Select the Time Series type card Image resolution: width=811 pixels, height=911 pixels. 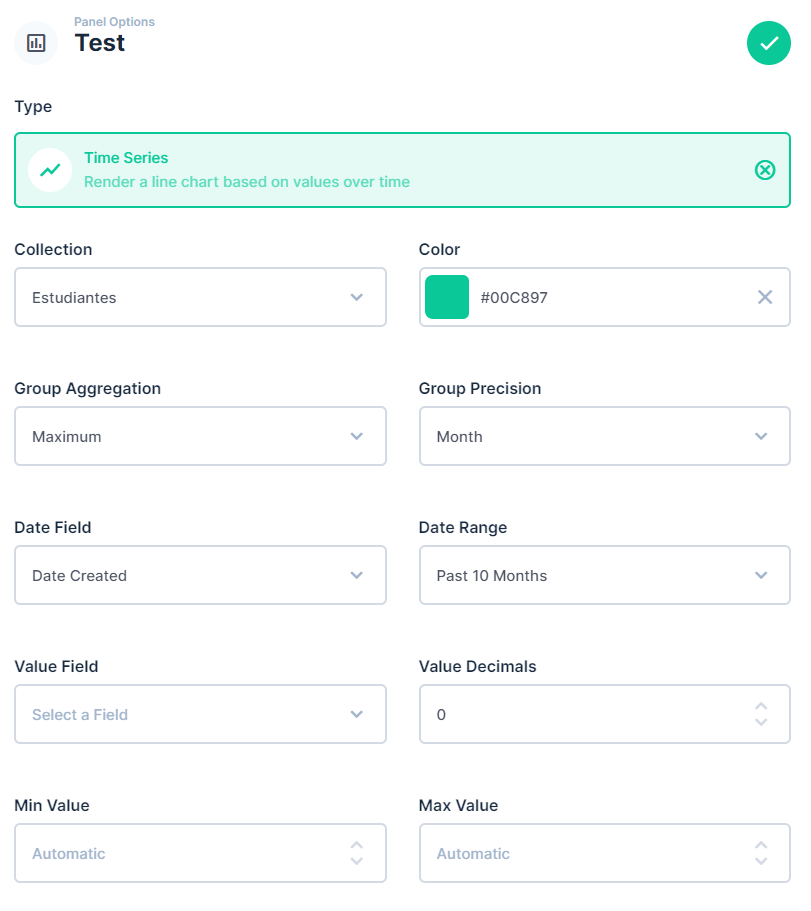[x=403, y=170]
